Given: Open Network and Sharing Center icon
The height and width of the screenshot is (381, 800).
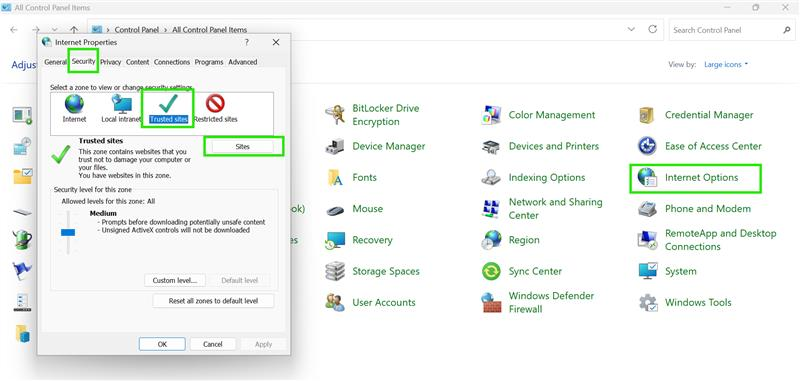Looking at the screenshot, I should (x=491, y=209).
